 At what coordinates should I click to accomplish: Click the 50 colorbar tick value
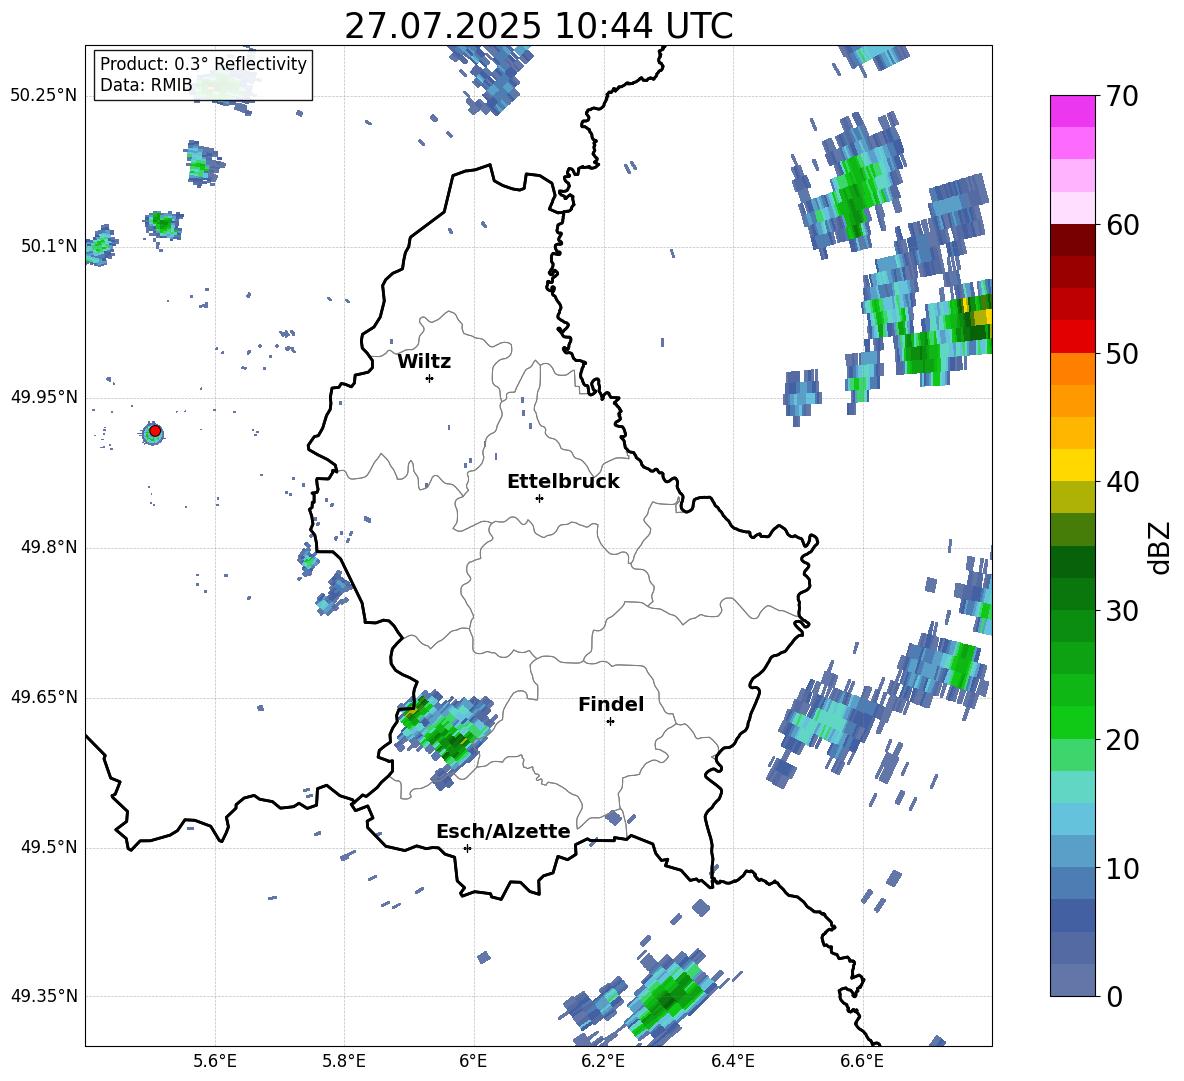point(1123,353)
